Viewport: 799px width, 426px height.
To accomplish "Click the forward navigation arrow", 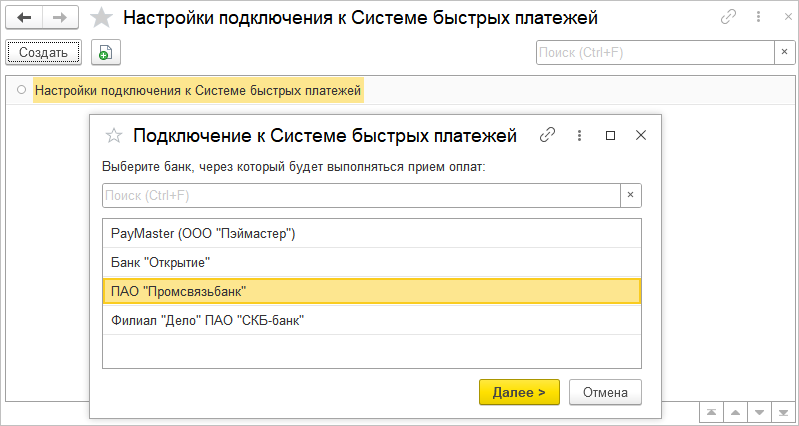I will 60,18.
